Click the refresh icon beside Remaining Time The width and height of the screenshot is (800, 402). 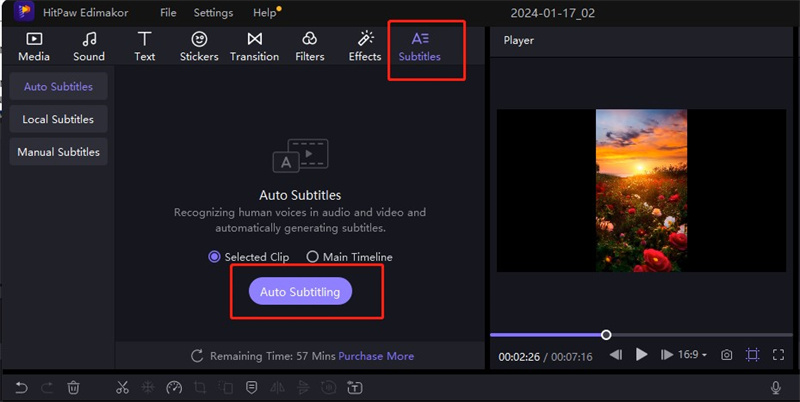[197, 356]
